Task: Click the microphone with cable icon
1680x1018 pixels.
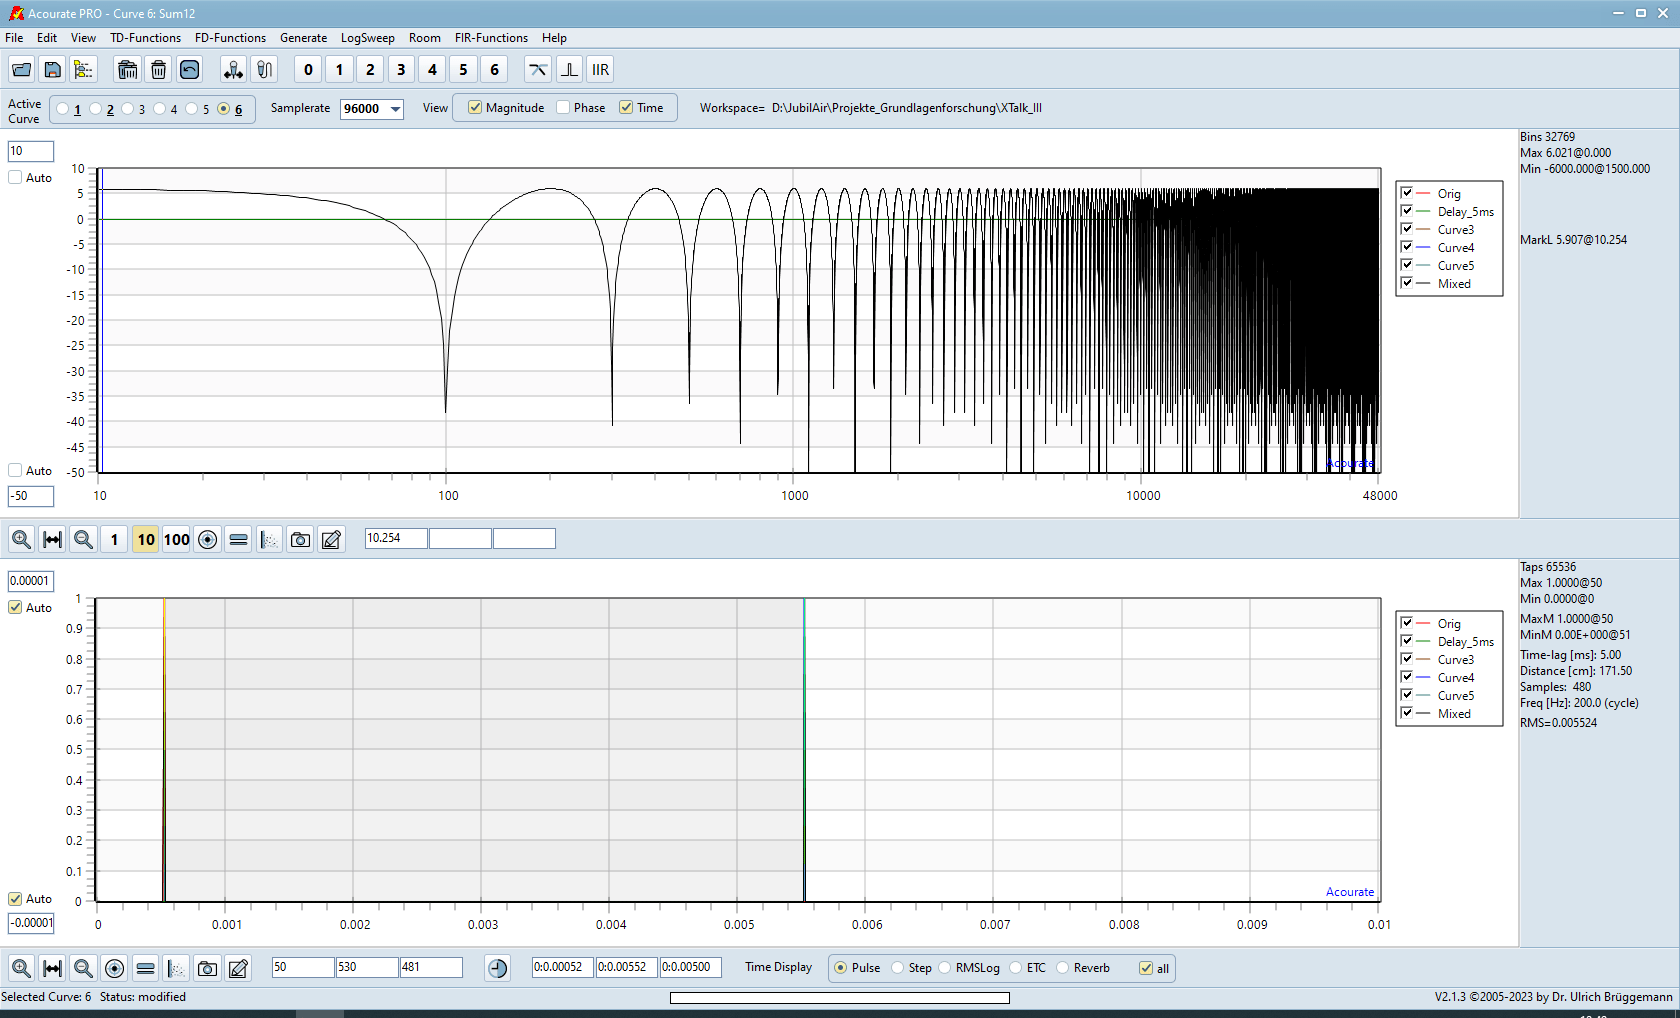Action: (x=264, y=69)
